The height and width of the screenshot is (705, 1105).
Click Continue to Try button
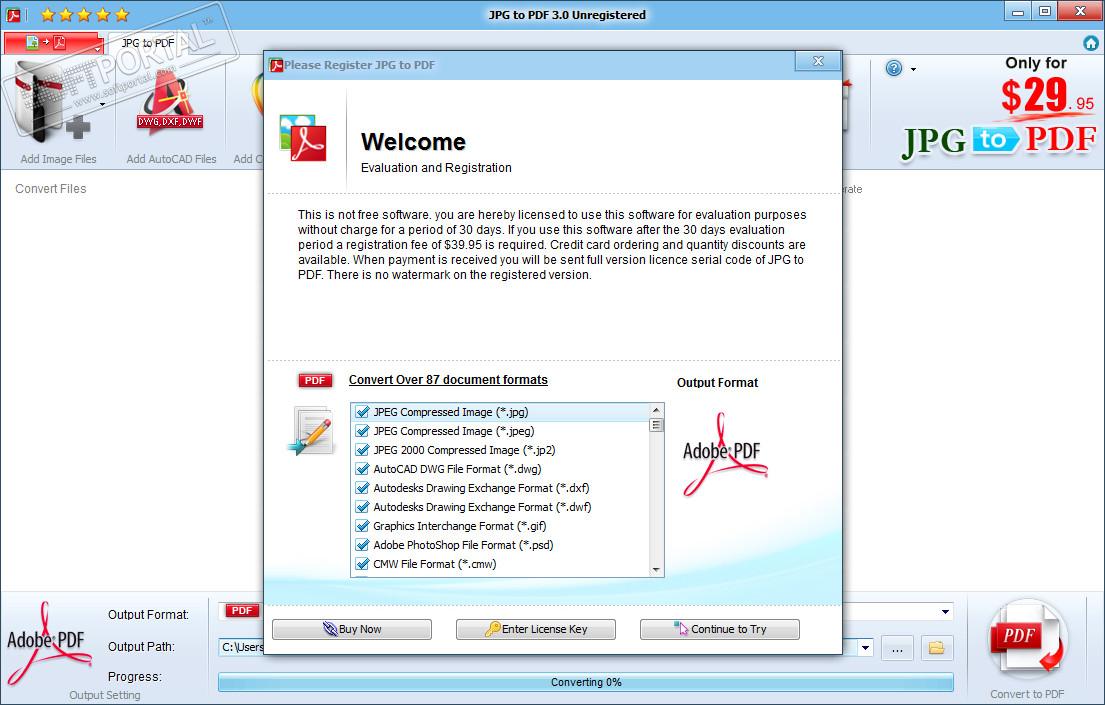pos(720,629)
